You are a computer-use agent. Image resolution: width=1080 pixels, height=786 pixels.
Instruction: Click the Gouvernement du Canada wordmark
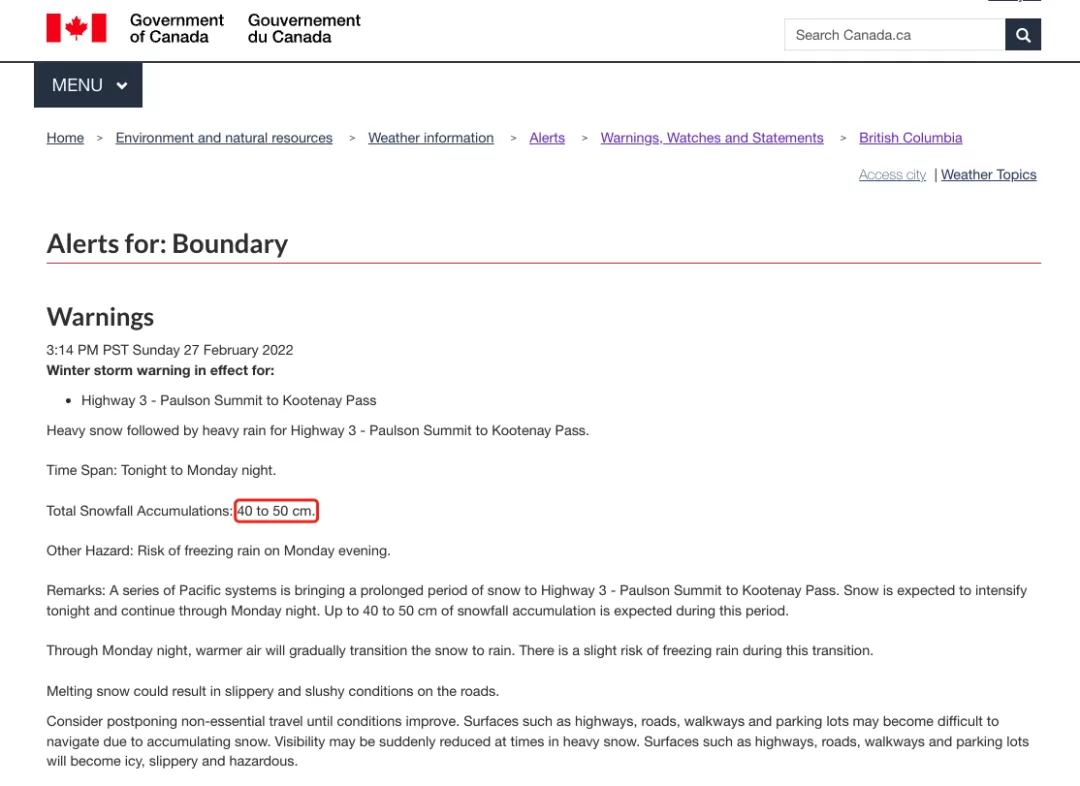(304, 29)
